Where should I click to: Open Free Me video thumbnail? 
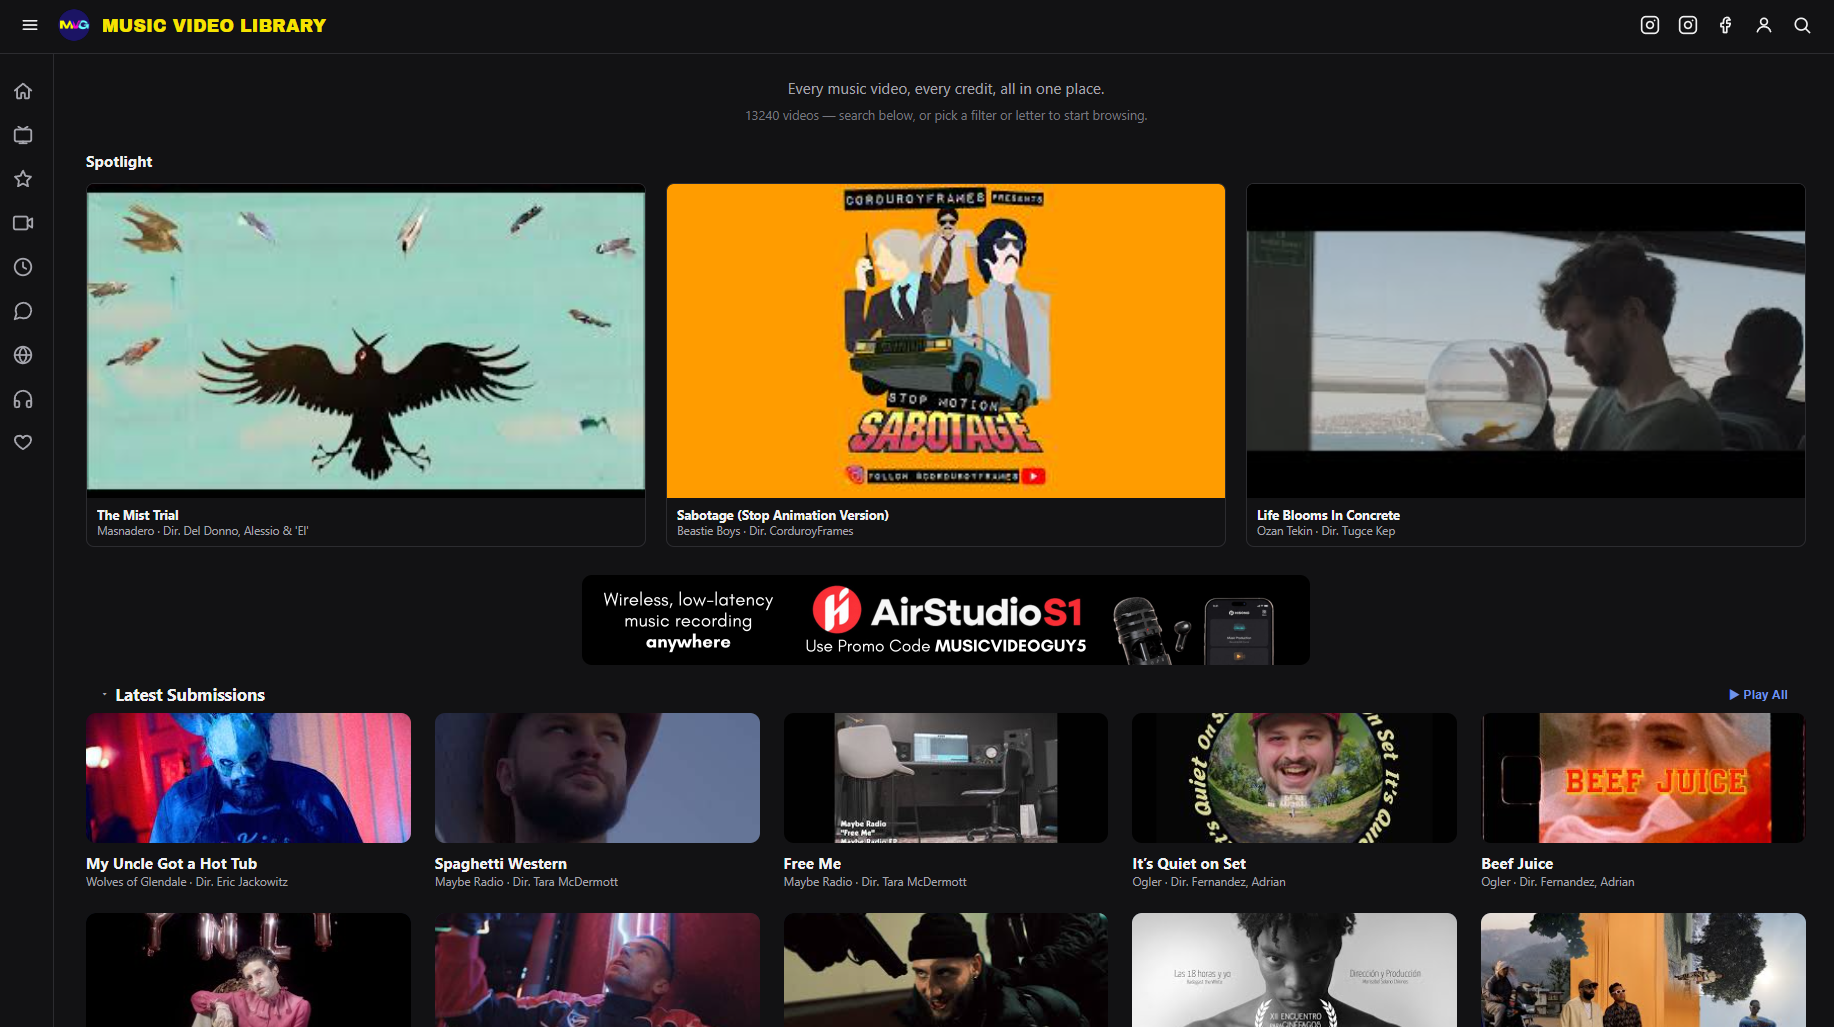(x=946, y=778)
